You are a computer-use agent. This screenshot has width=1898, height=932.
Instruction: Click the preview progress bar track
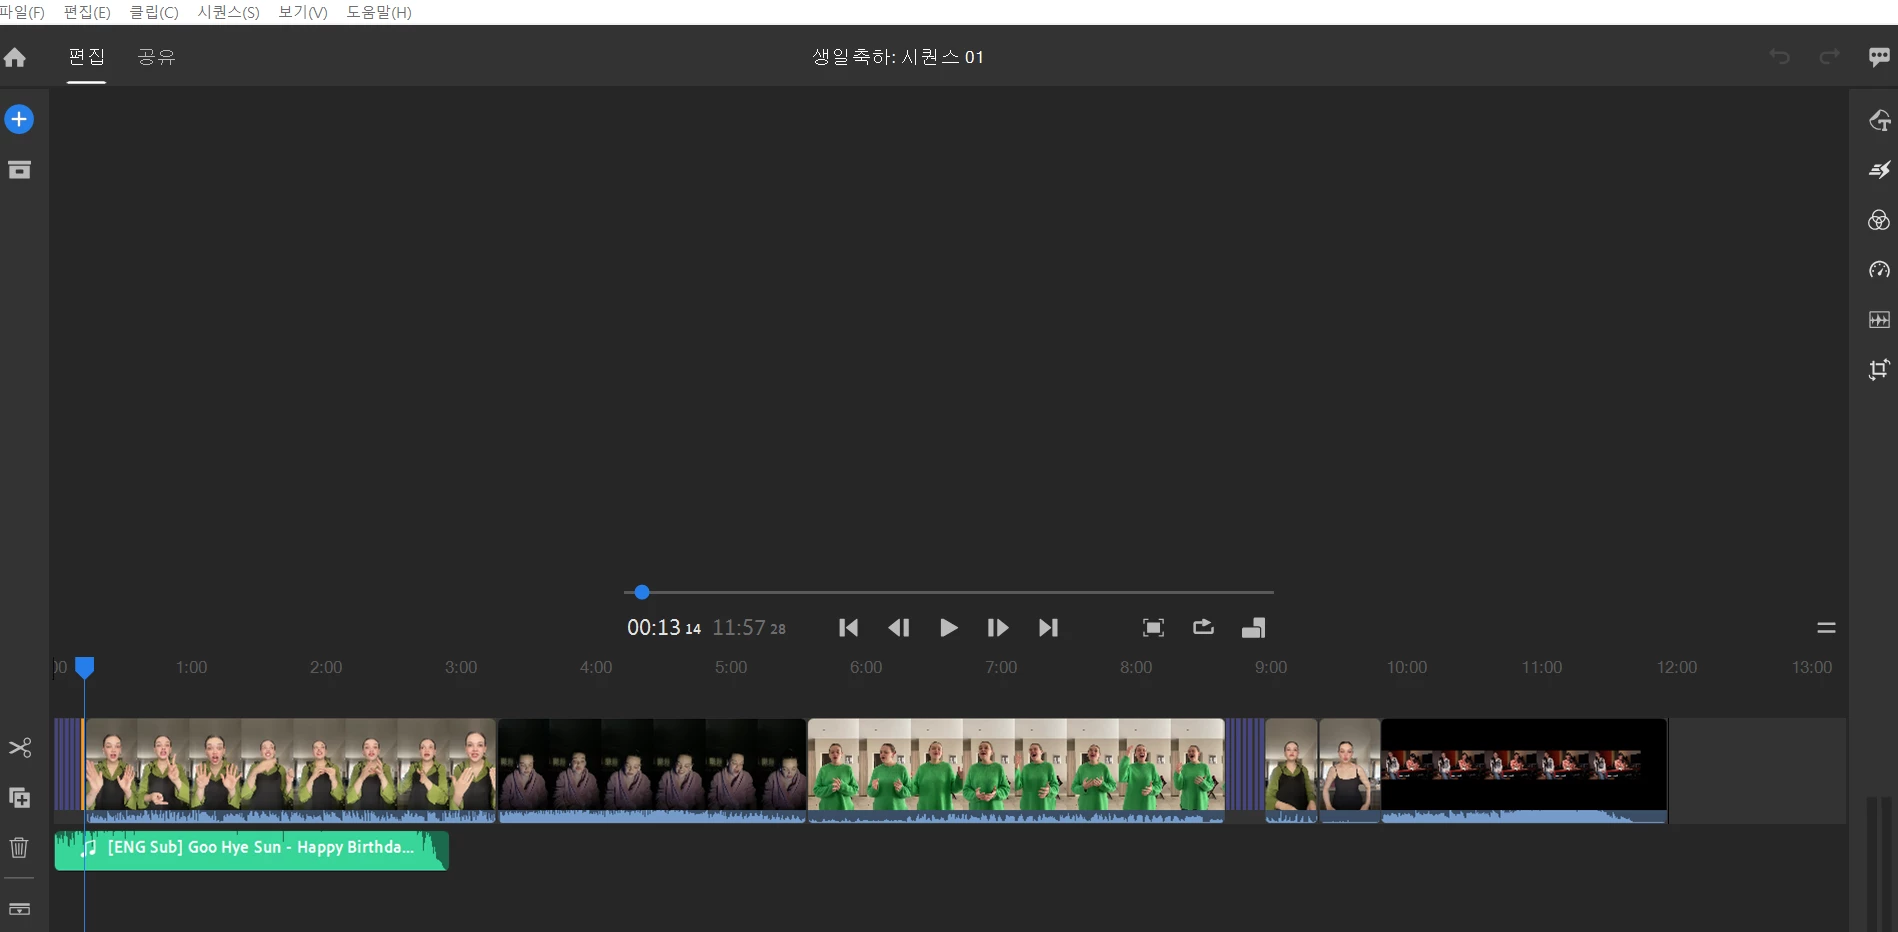click(949, 592)
